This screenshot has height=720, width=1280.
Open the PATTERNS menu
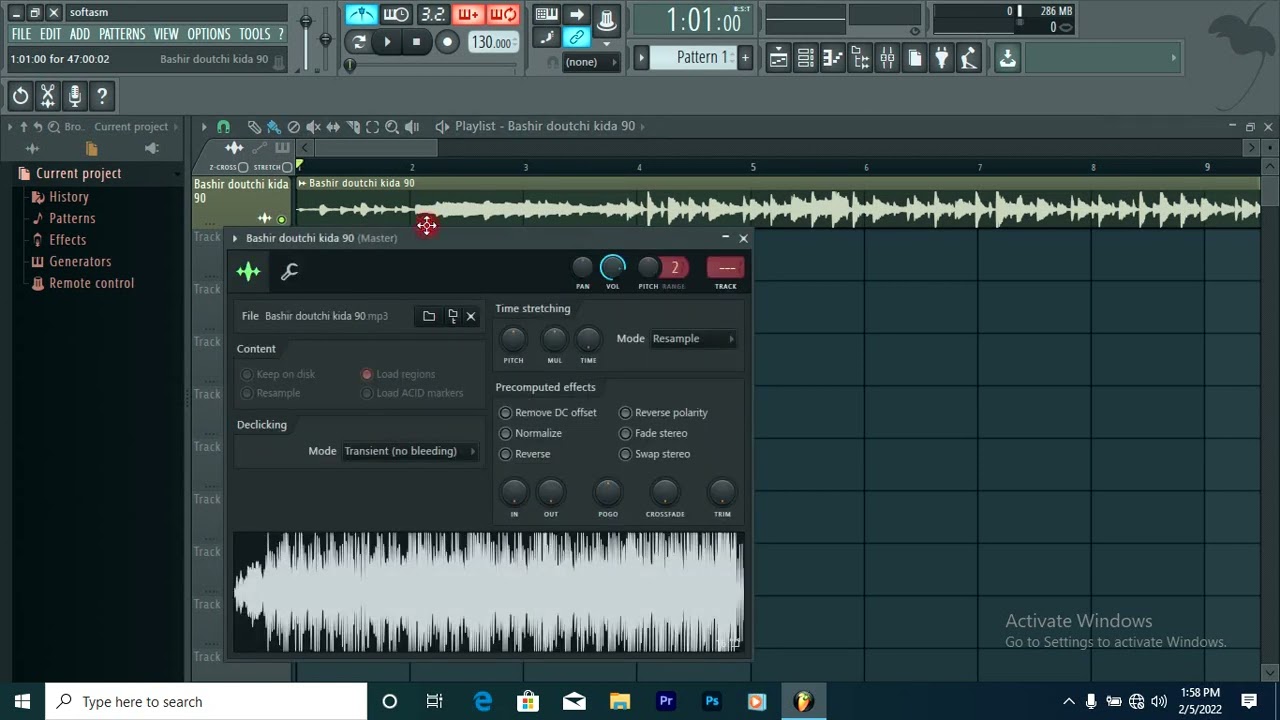(x=122, y=34)
